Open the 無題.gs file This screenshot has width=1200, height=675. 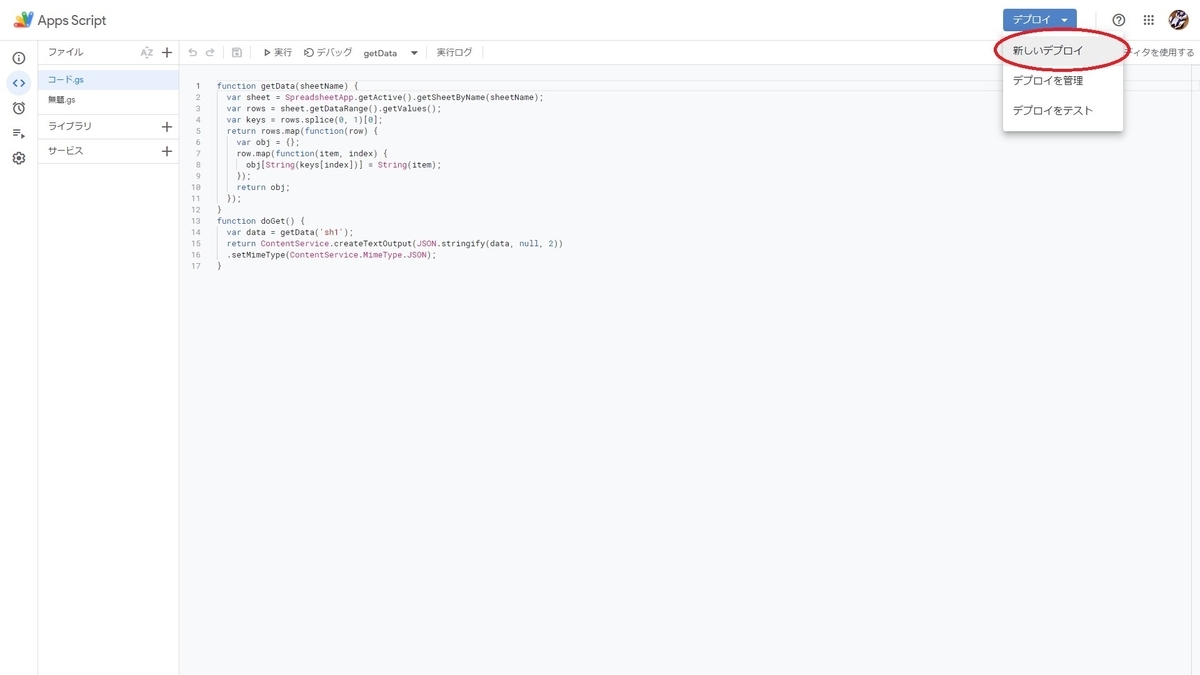(108, 100)
